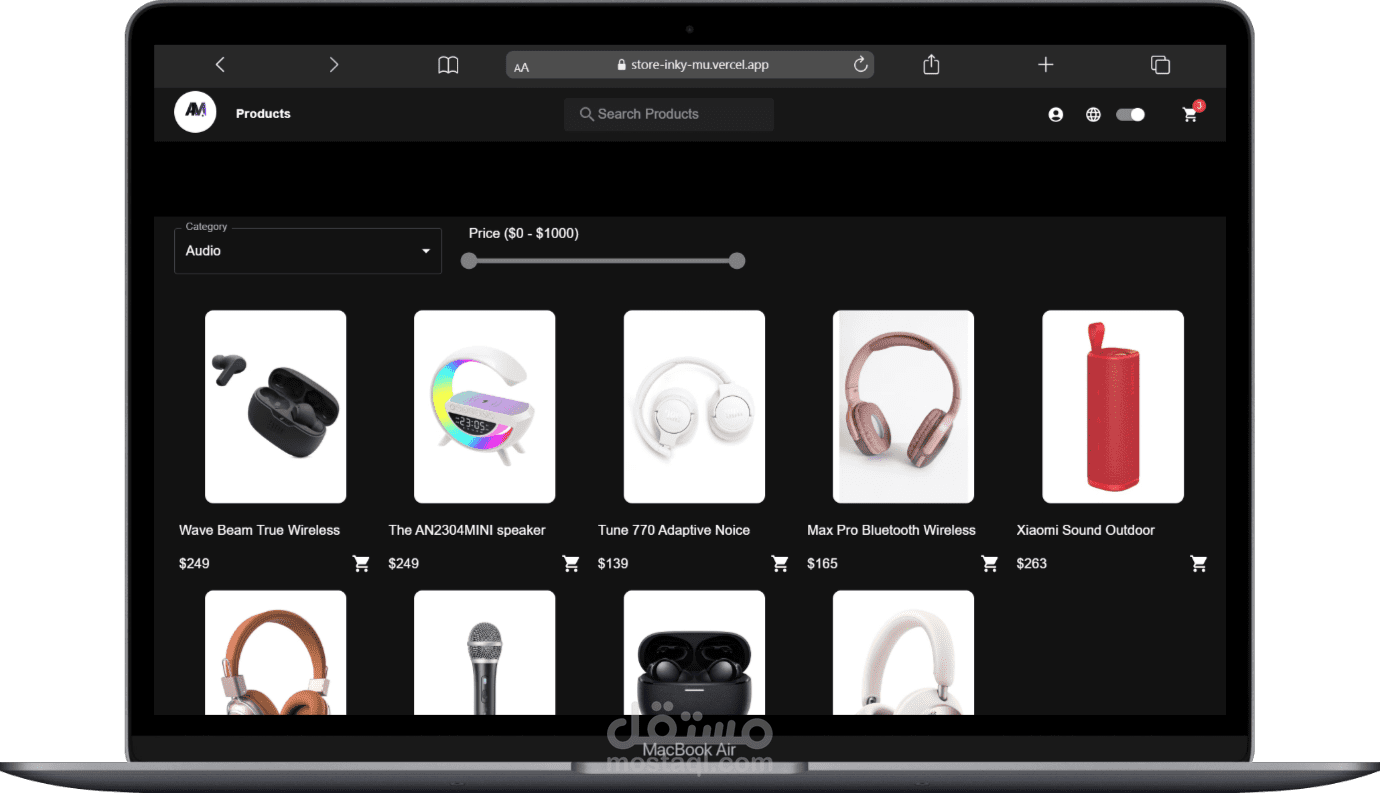The image size is (1380, 793).
Task: Add Tune 770 Adaptive Noice to cart
Action: pyautogui.click(x=780, y=564)
